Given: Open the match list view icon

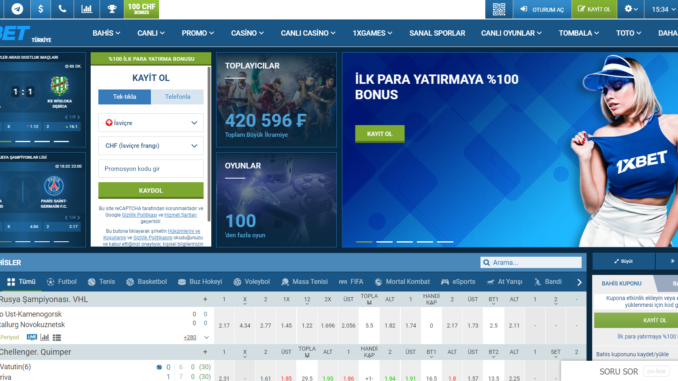Looking at the screenshot, I should [57, 337].
